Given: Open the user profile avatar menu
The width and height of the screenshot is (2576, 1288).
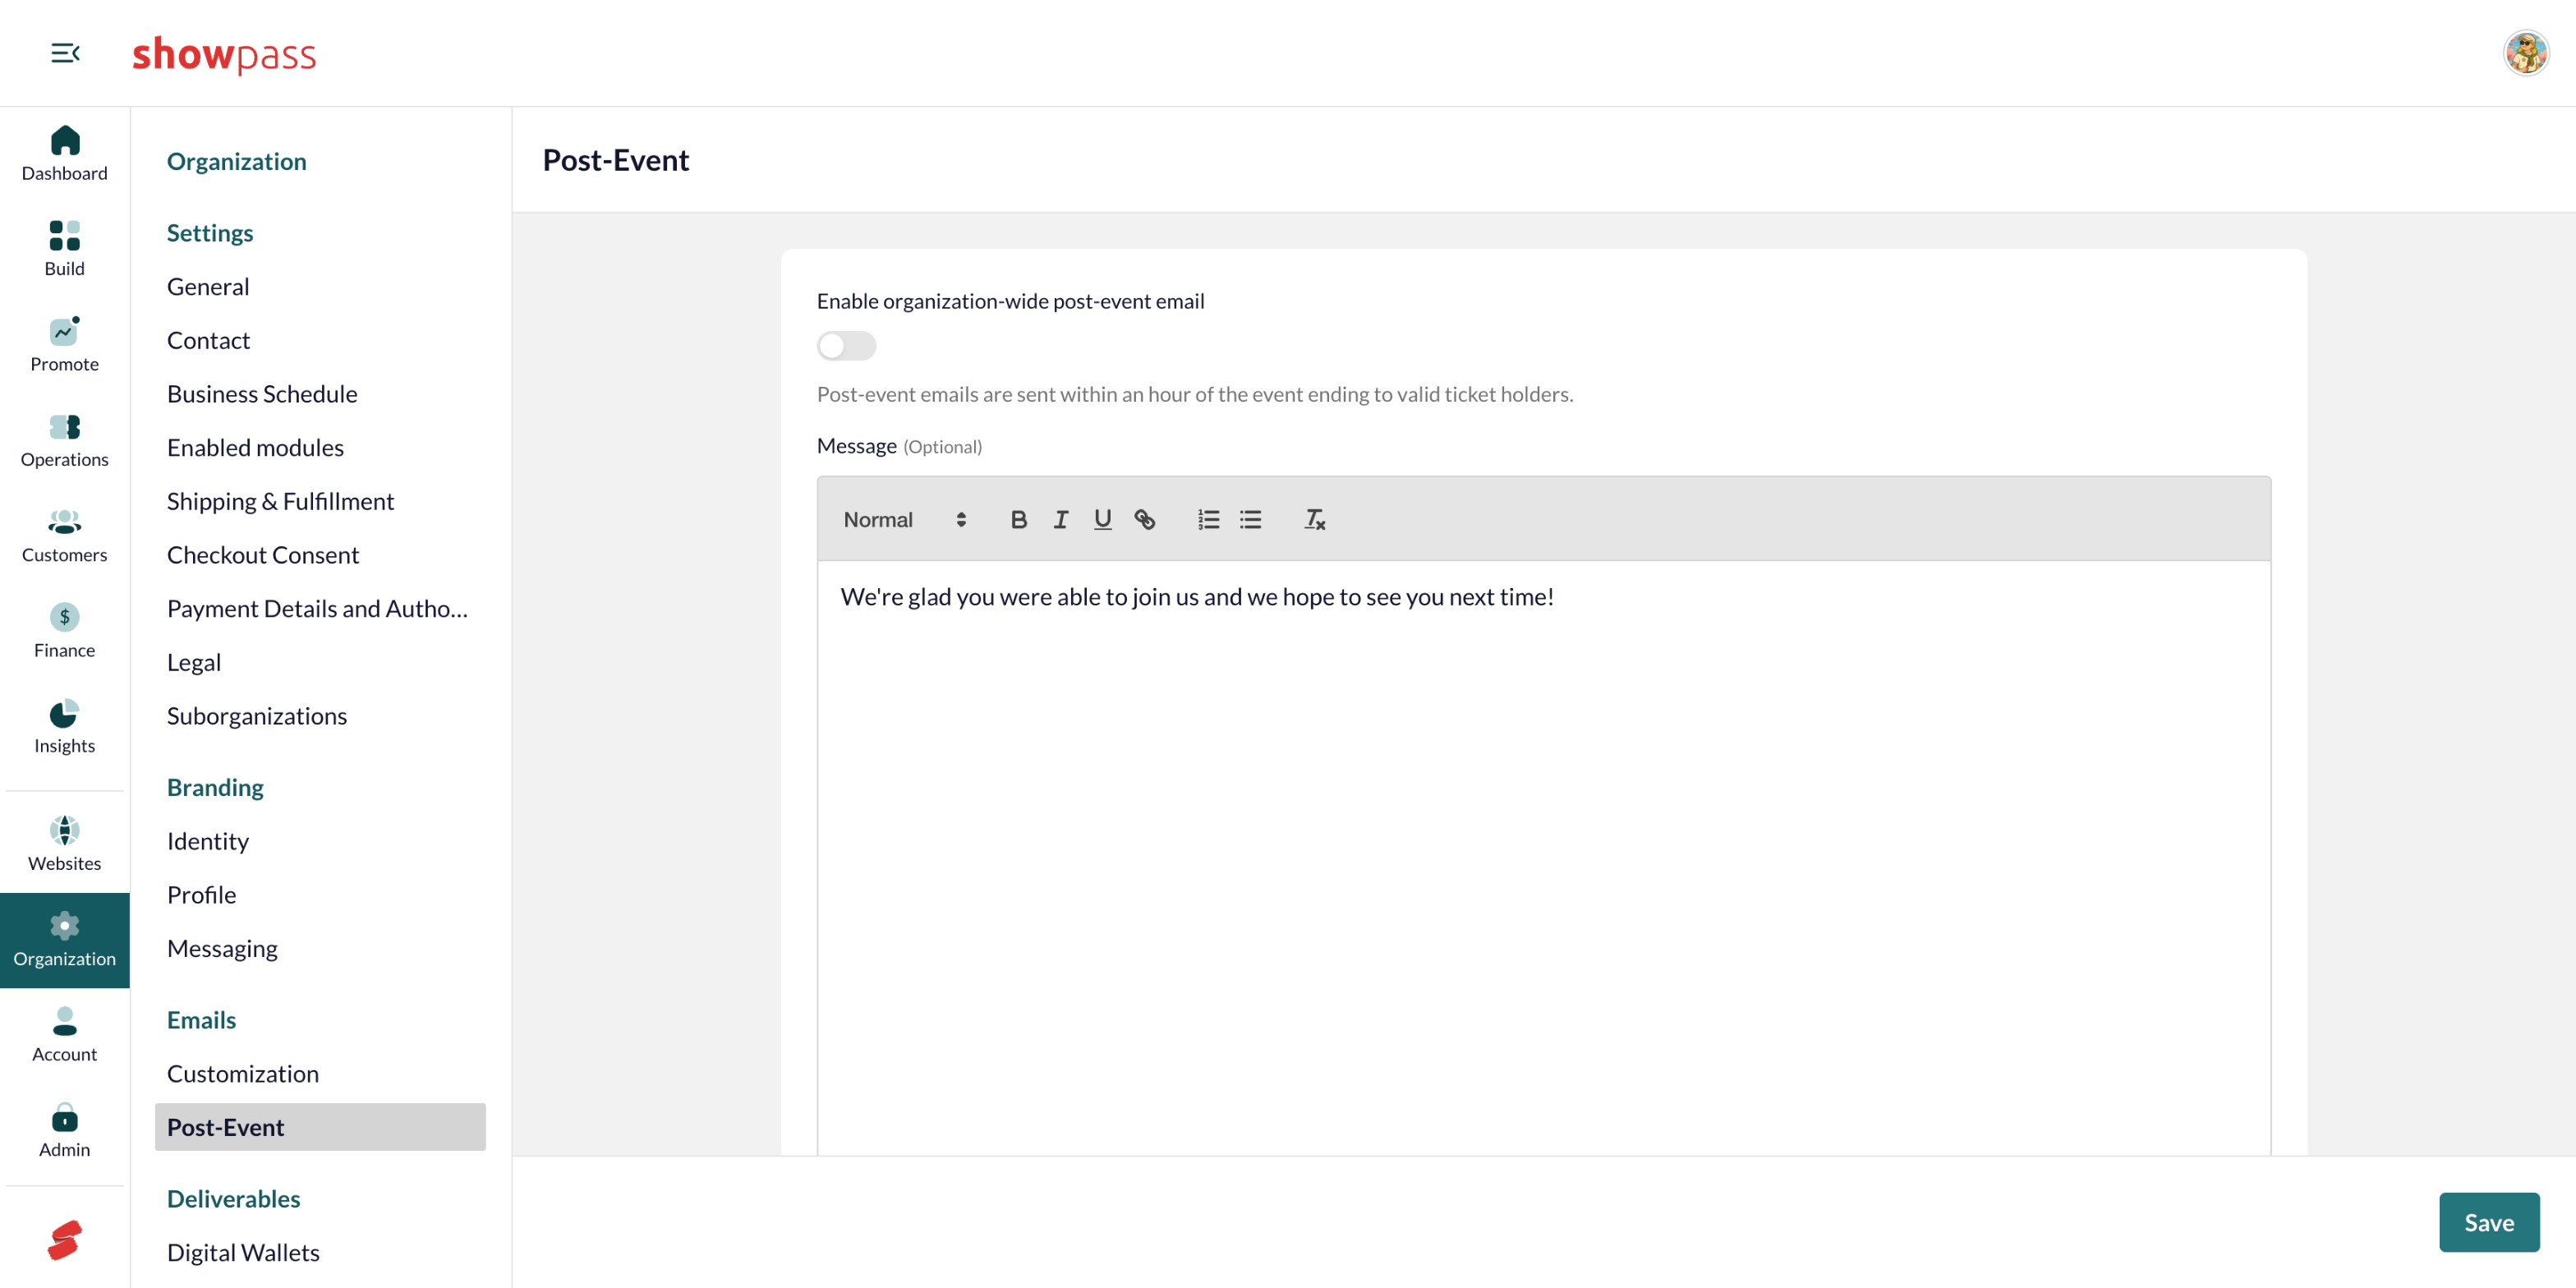Looking at the screenshot, I should (2525, 53).
